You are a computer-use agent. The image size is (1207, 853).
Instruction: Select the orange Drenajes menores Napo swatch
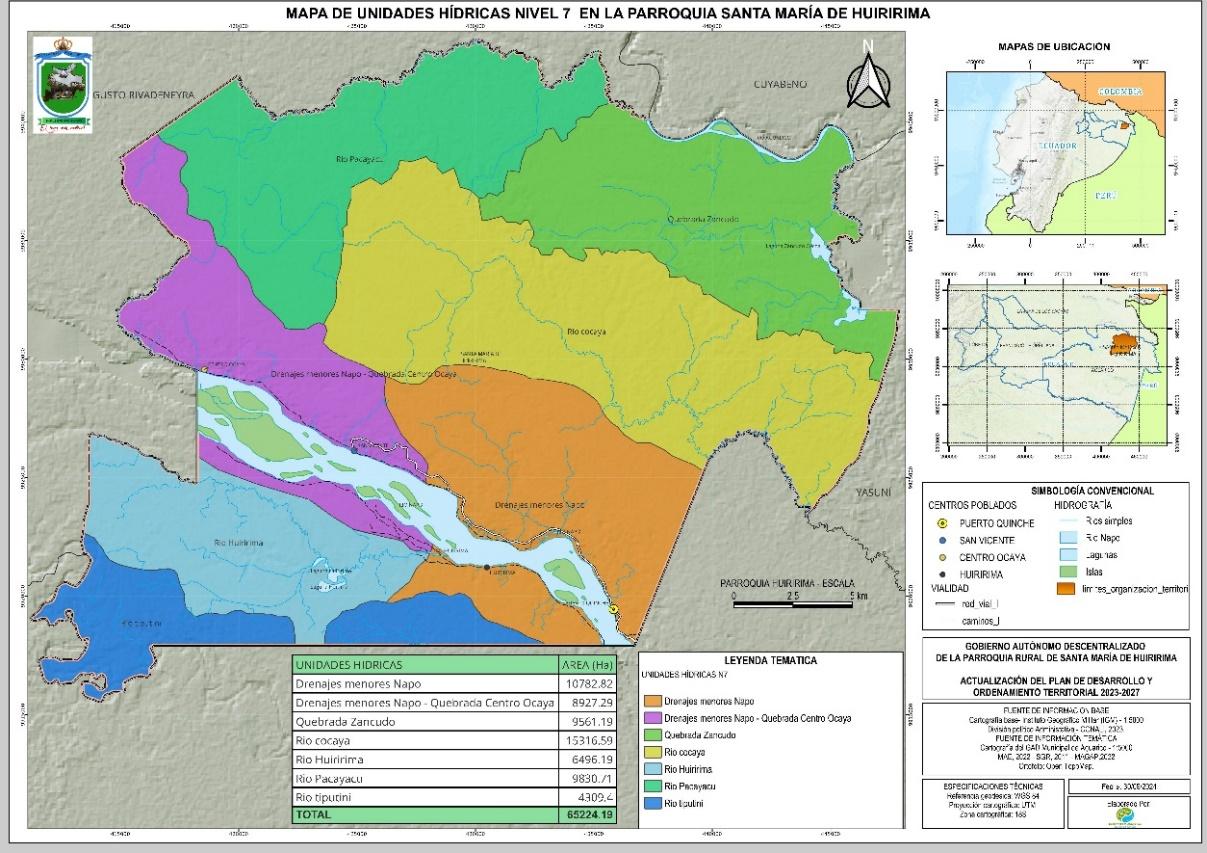655,701
